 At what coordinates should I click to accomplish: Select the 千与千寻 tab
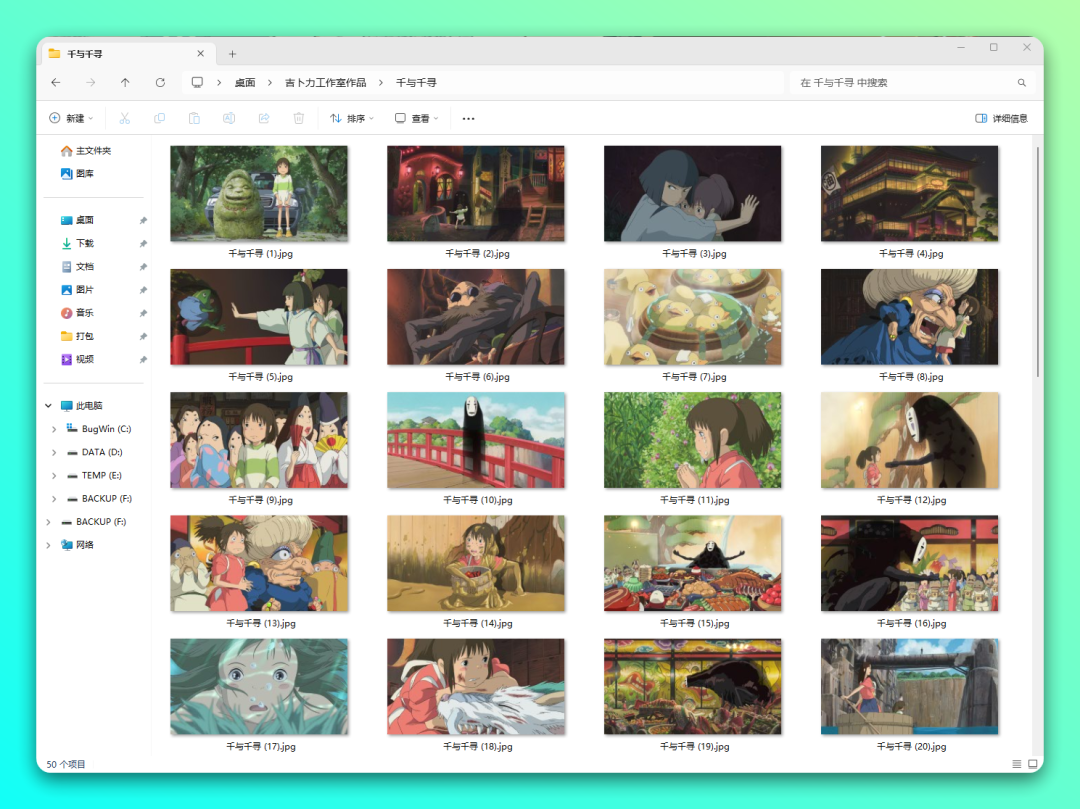tap(129, 54)
